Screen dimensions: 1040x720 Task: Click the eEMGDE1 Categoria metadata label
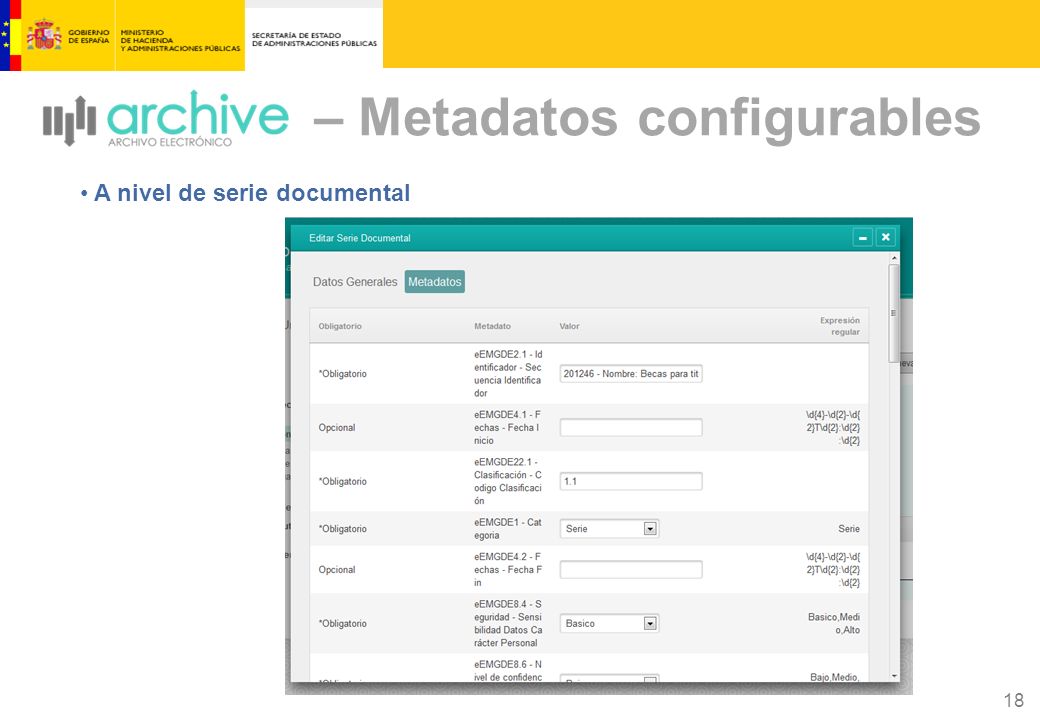508,528
